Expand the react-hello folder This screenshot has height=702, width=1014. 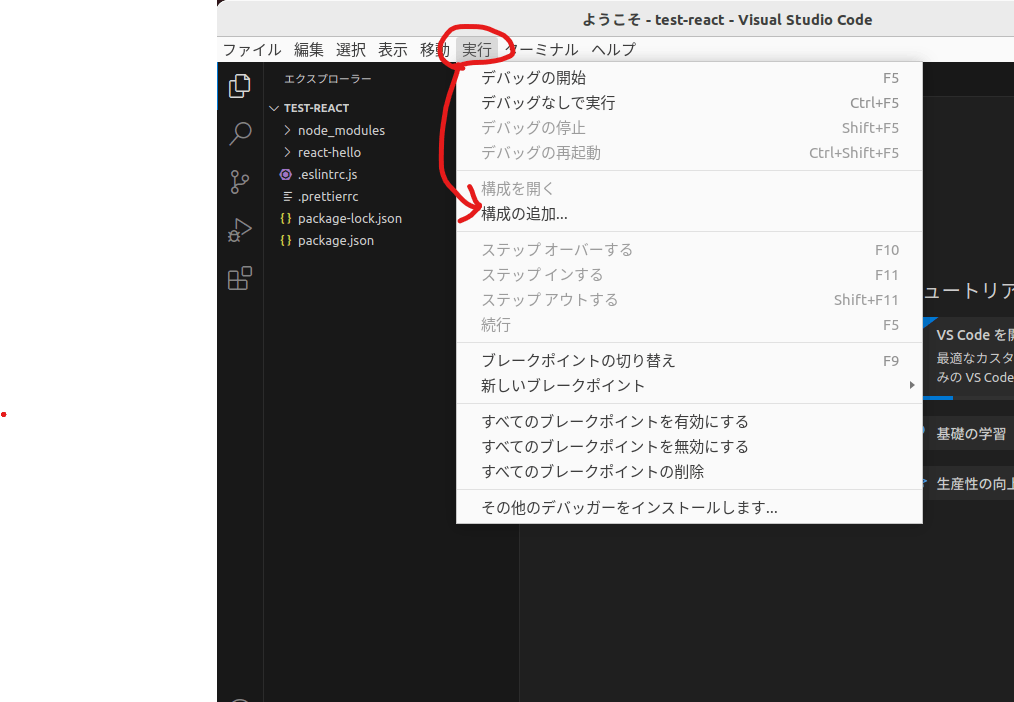287,153
